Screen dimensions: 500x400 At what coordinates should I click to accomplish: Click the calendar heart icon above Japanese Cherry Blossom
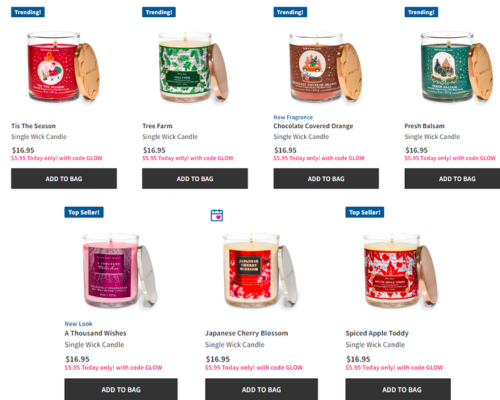coord(217,215)
